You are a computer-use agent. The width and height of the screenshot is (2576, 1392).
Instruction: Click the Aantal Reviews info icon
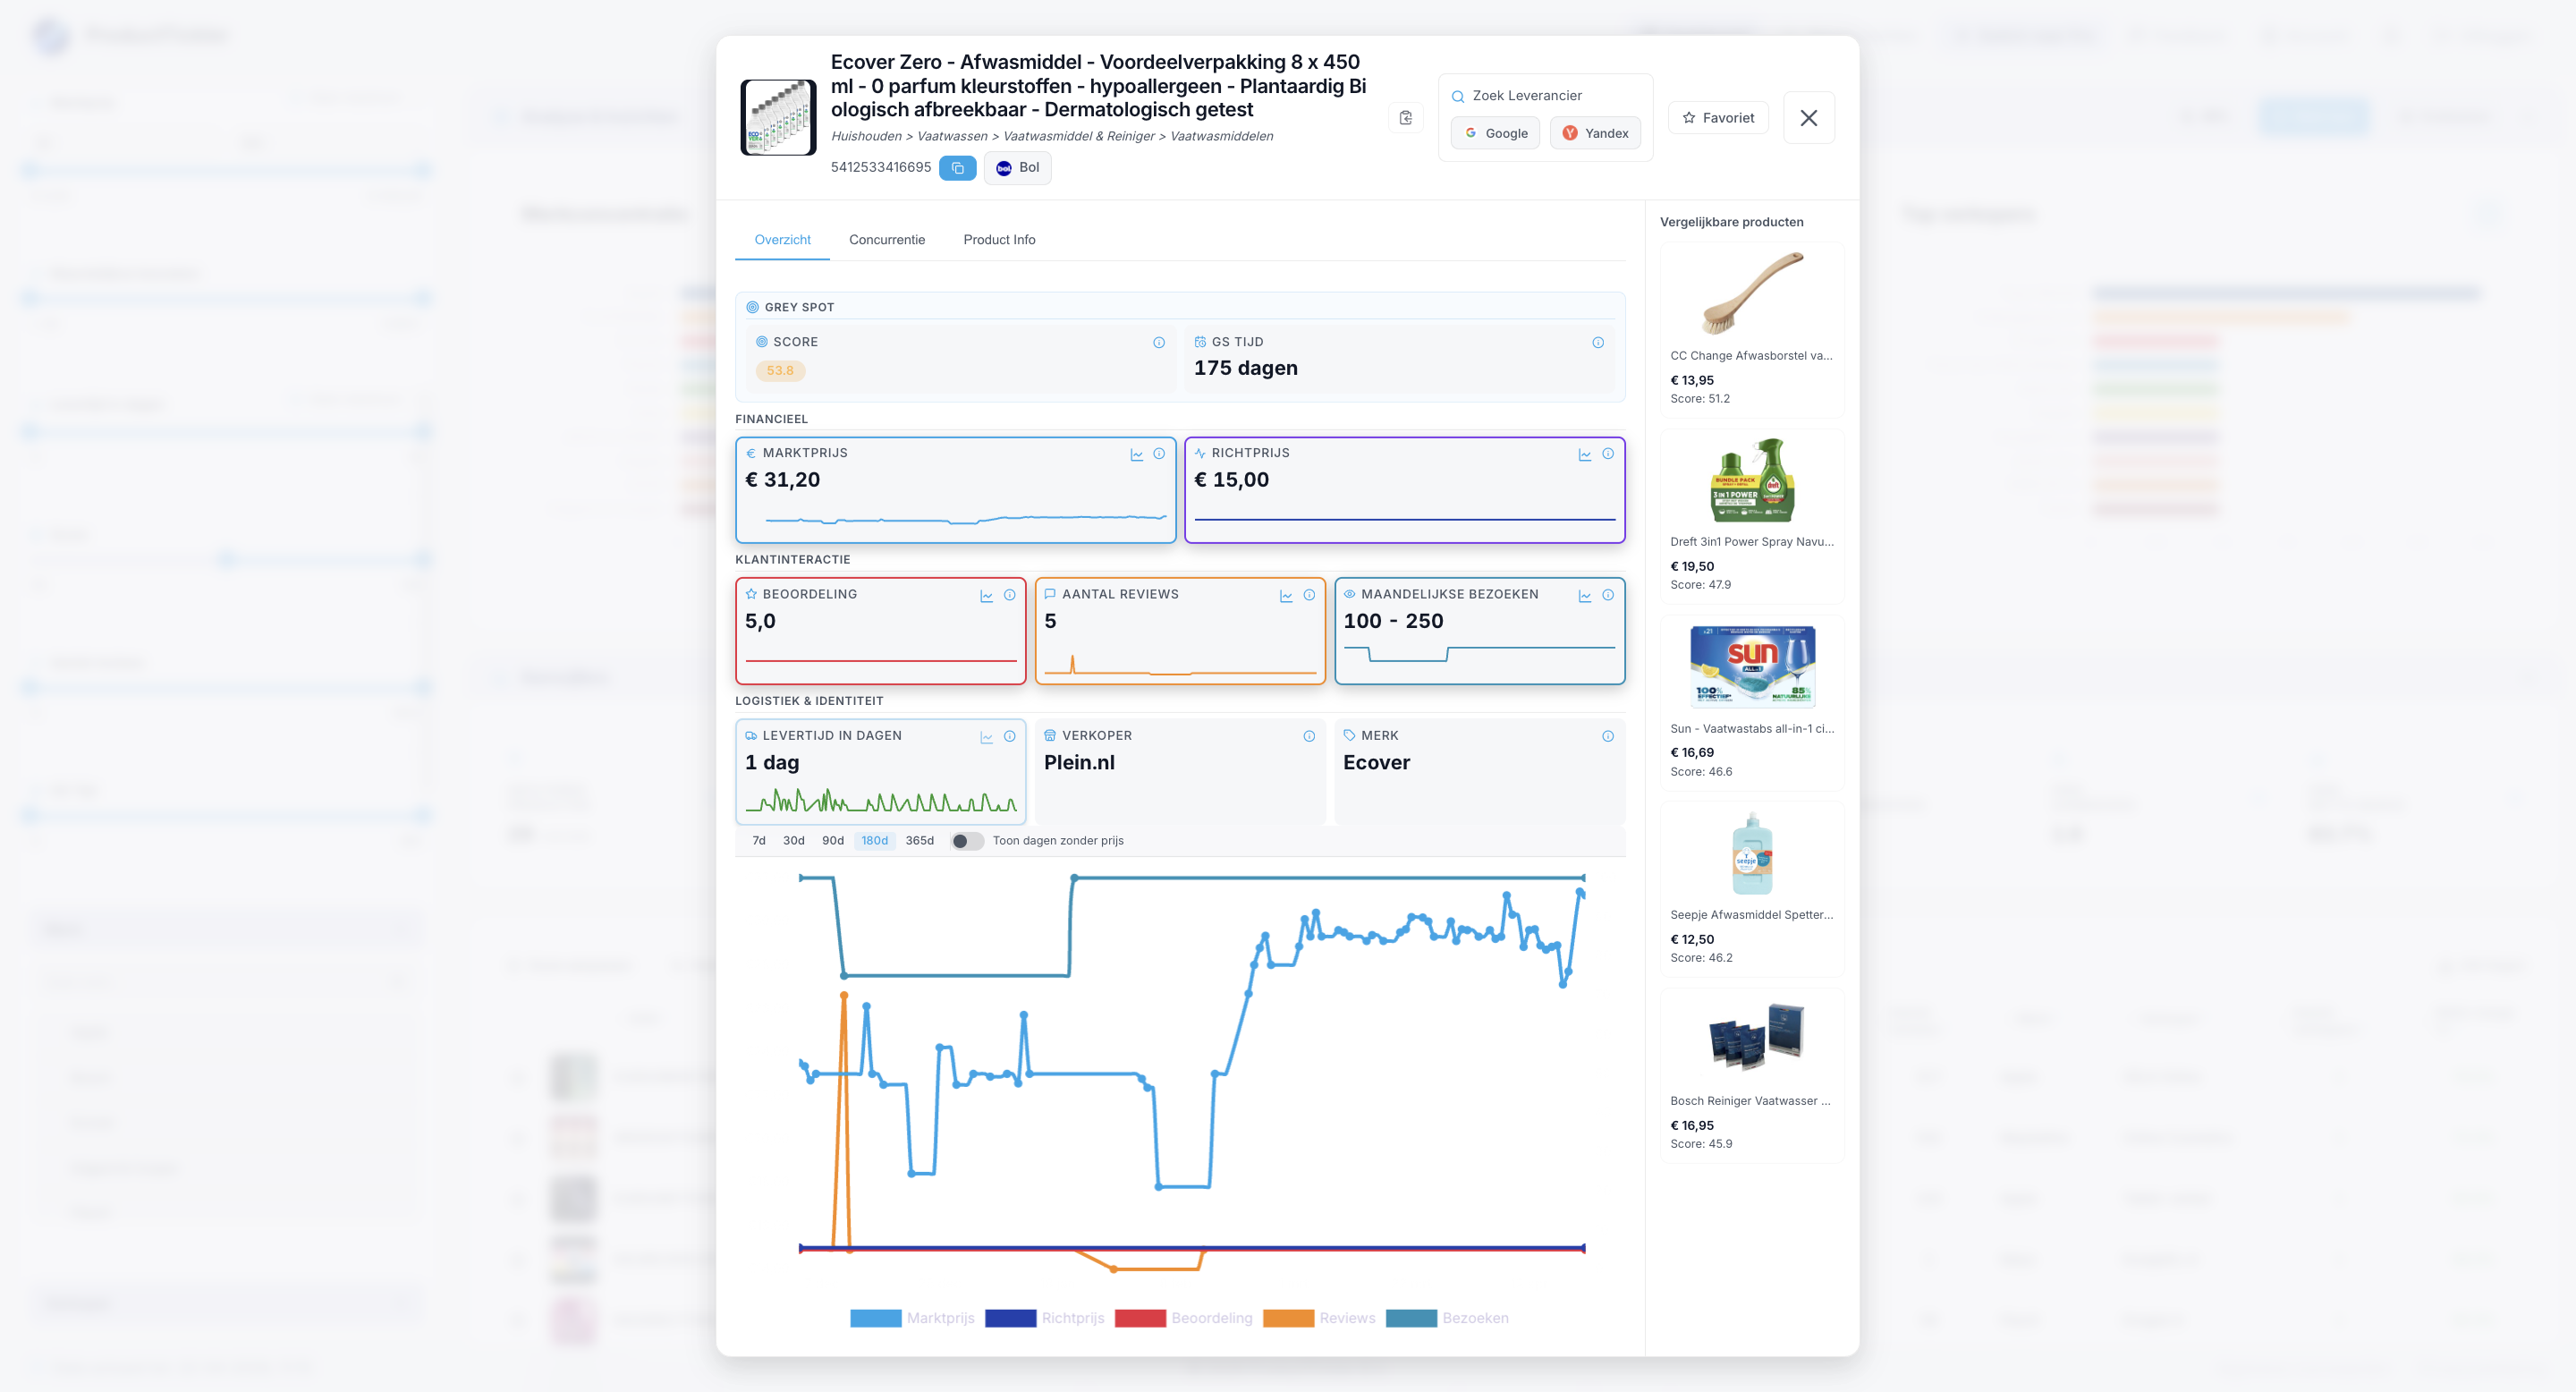[1309, 595]
